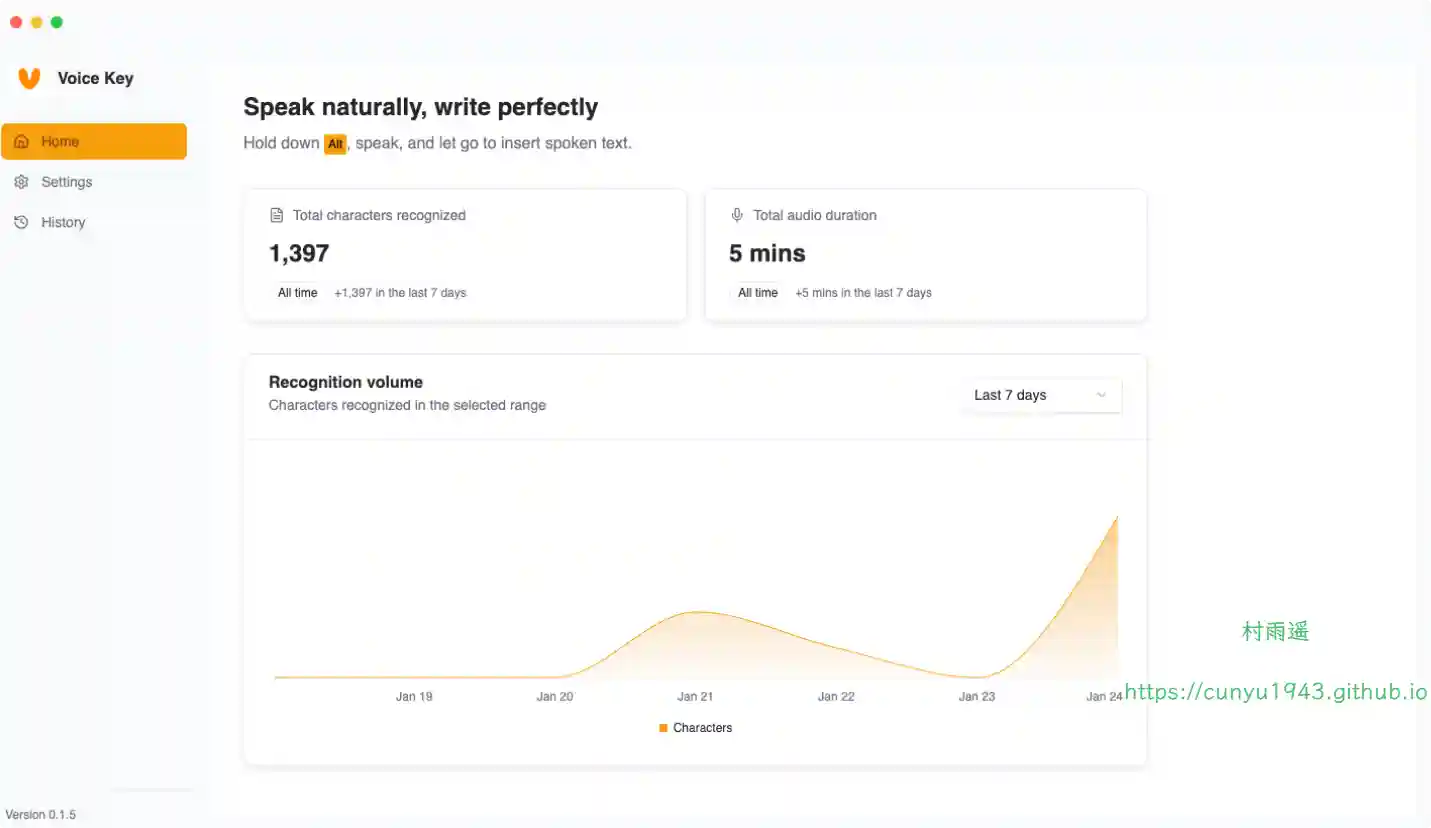Click the document icon beside Total characters
The width and height of the screenshot is (1431, 828).
click(x=277, y=215)
